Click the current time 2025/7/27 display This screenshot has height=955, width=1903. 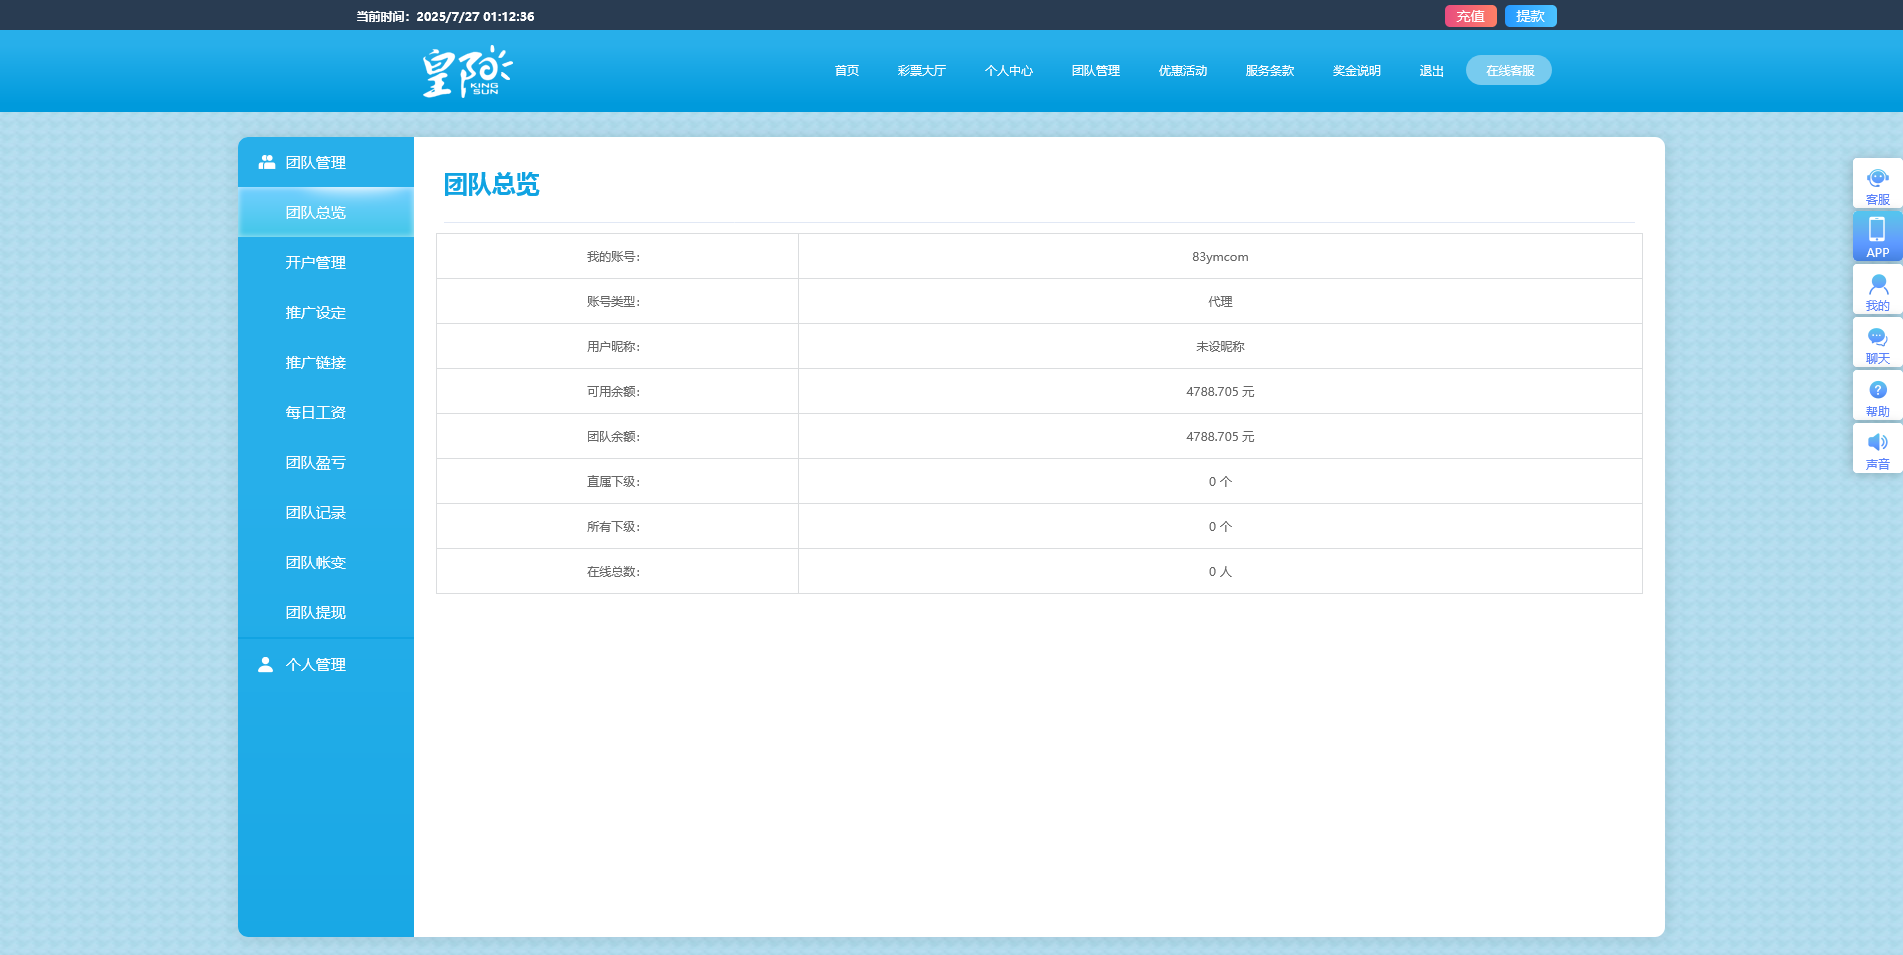tap(445, 16)
